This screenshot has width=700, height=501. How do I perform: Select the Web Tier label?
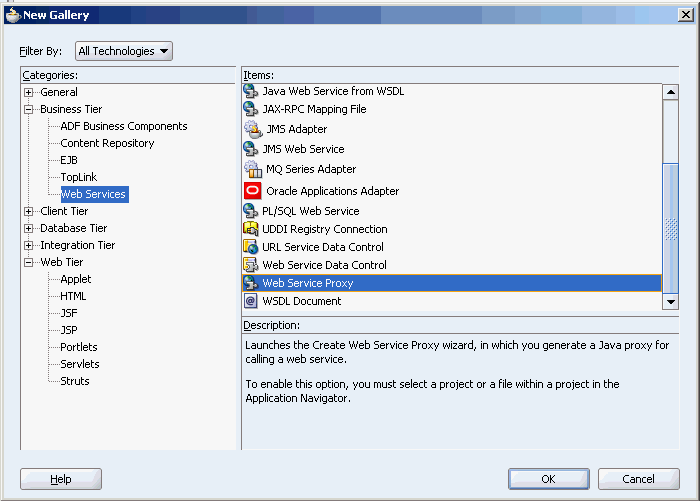62,262
